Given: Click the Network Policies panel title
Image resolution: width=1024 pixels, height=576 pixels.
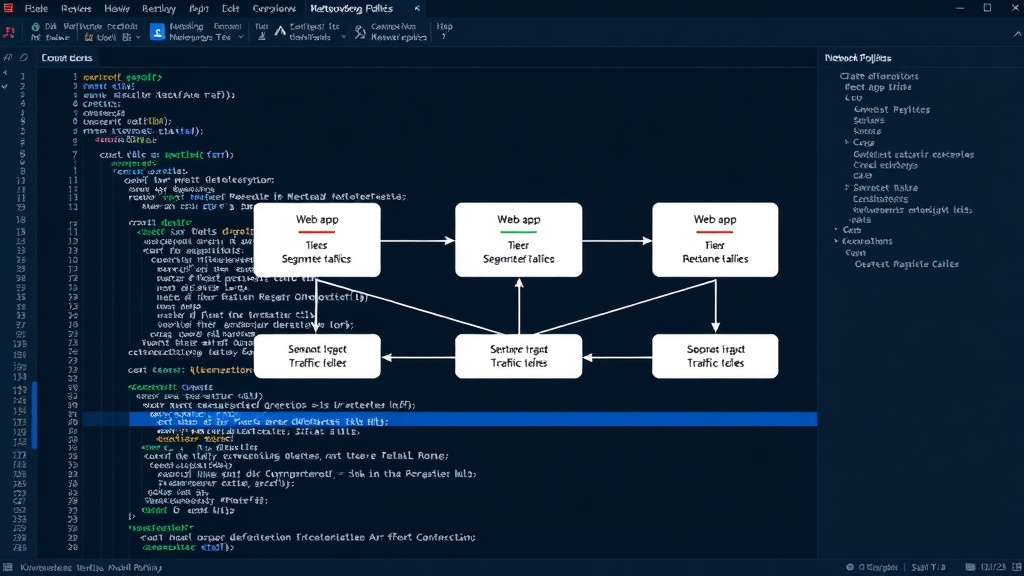Looking at the screenshot, I should (857, 58).
